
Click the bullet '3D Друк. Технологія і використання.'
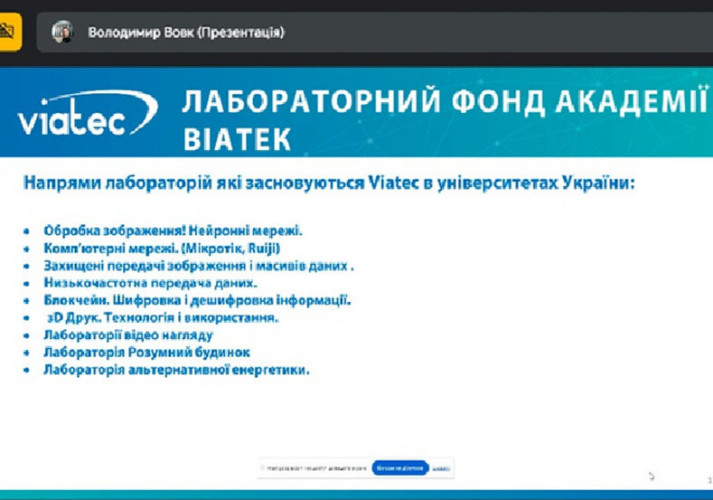[163, 318]
